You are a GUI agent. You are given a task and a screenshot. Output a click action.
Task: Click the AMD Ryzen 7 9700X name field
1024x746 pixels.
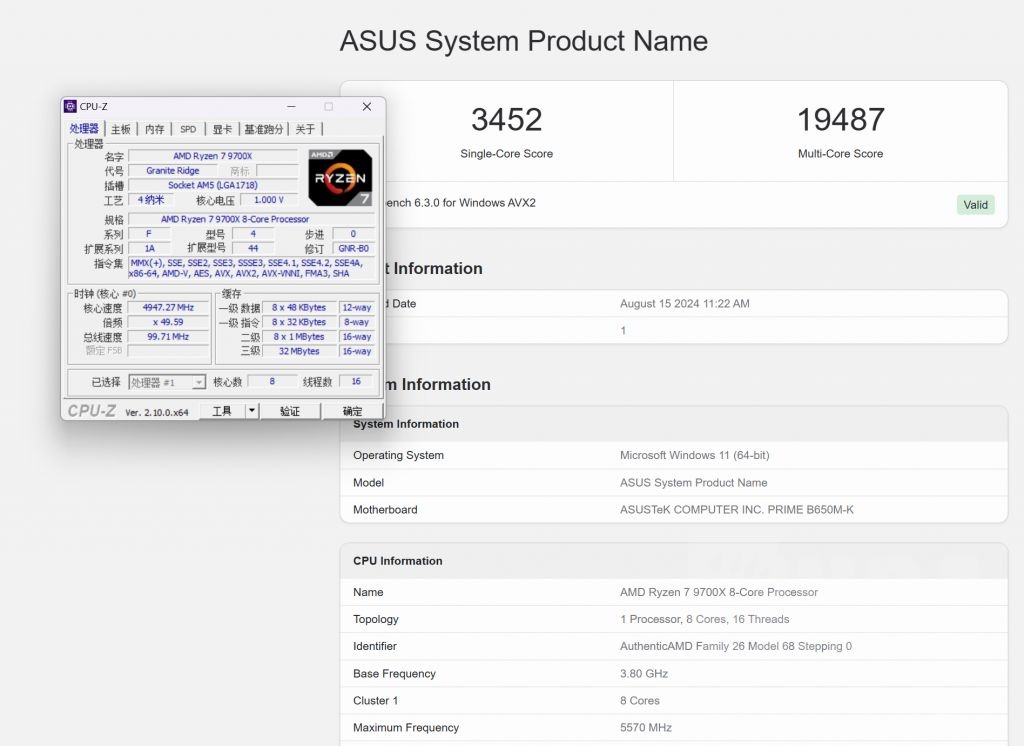tap(213, 156)
